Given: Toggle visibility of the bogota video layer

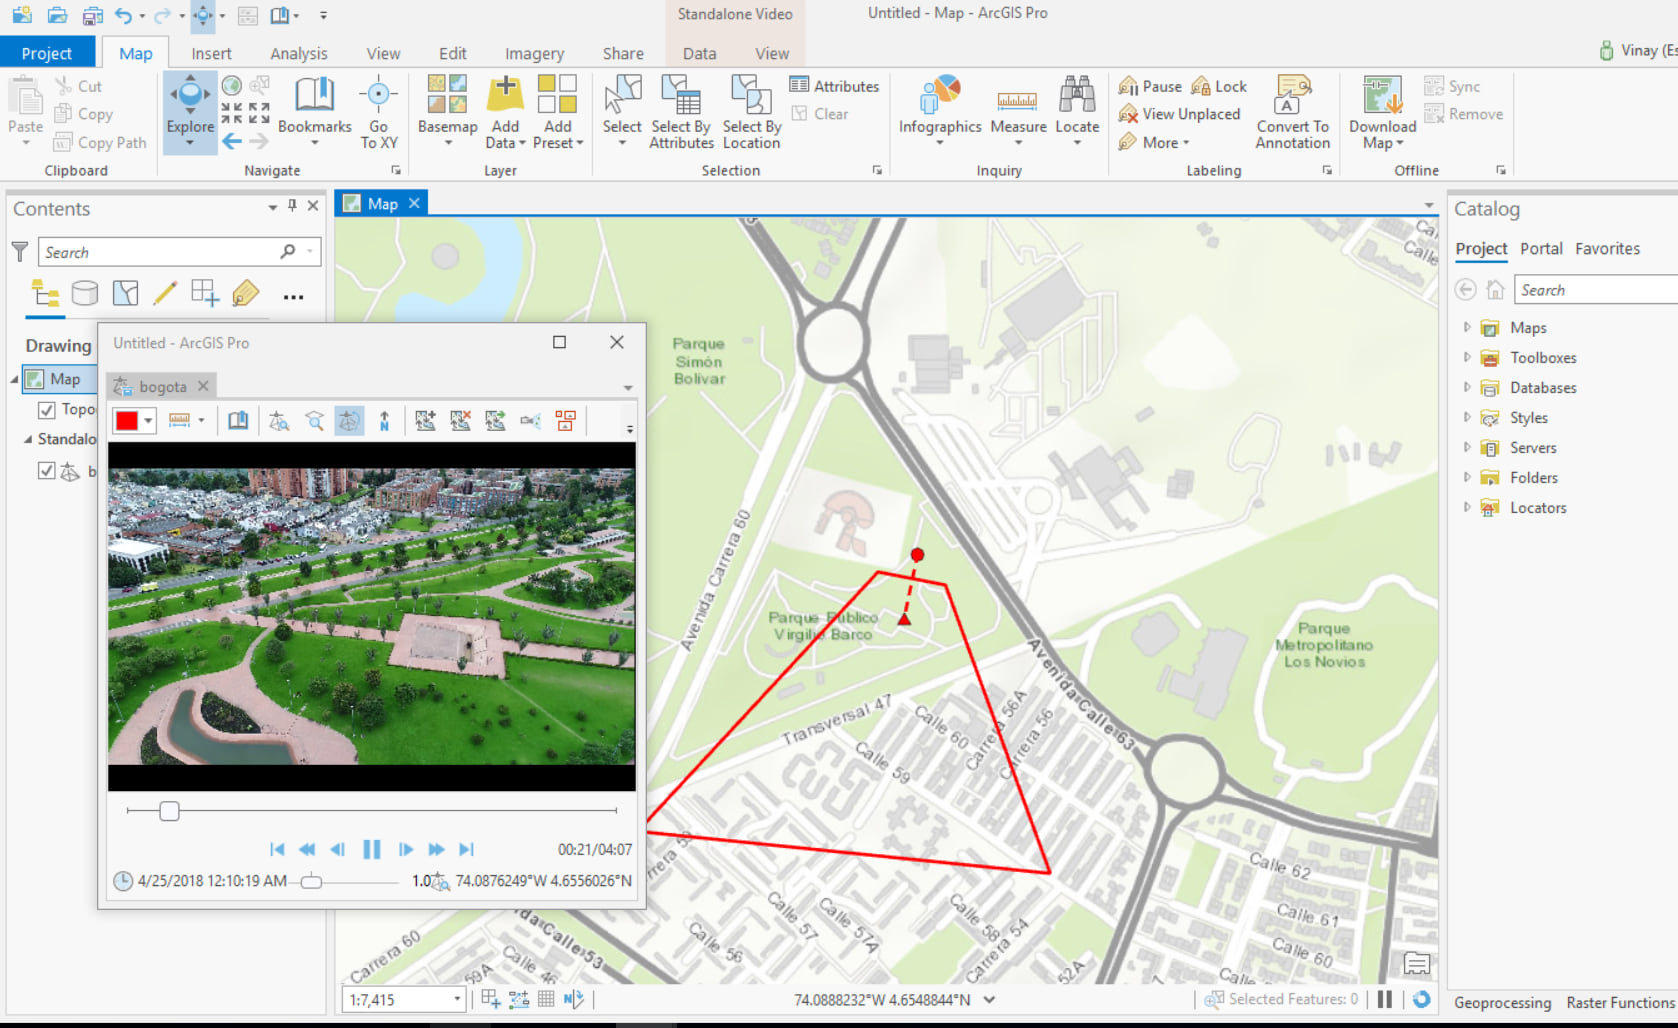Looking at the screenshot, I should pos(46,470).
